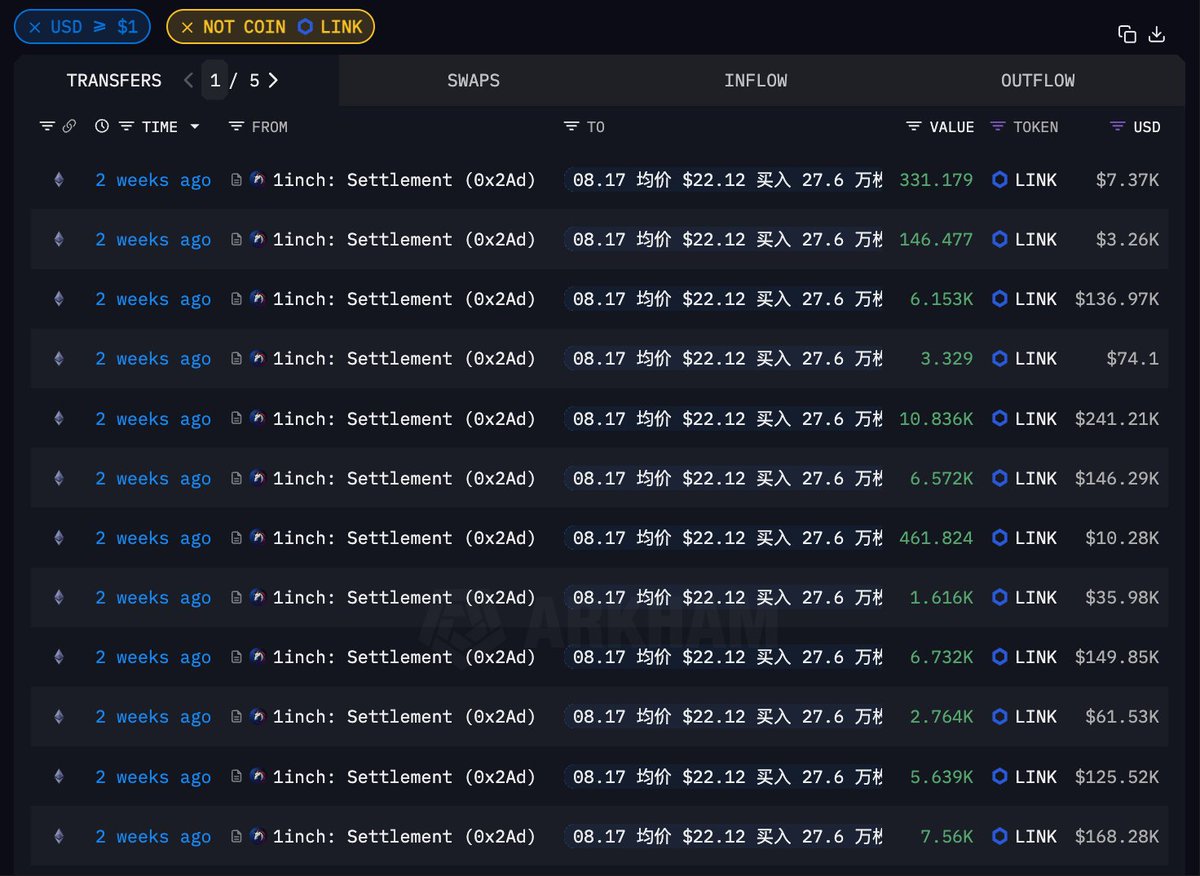Click 1inch logo in the $61.53K row

click(257, 717)
